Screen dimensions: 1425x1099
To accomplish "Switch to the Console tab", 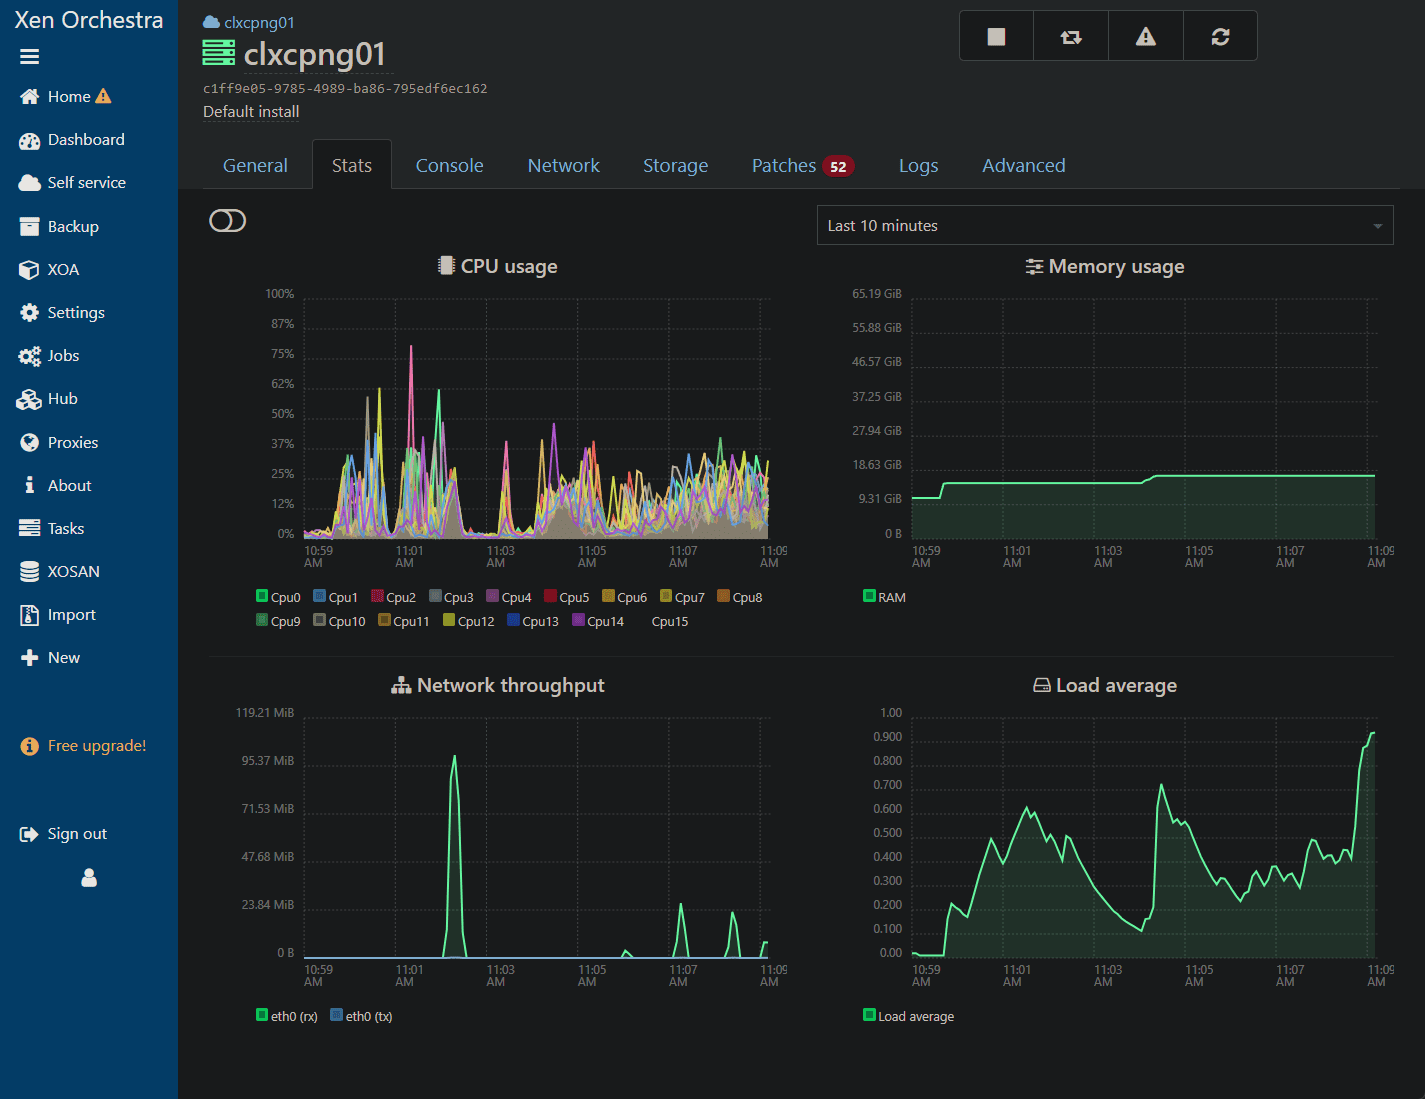I will coord(449,166).
